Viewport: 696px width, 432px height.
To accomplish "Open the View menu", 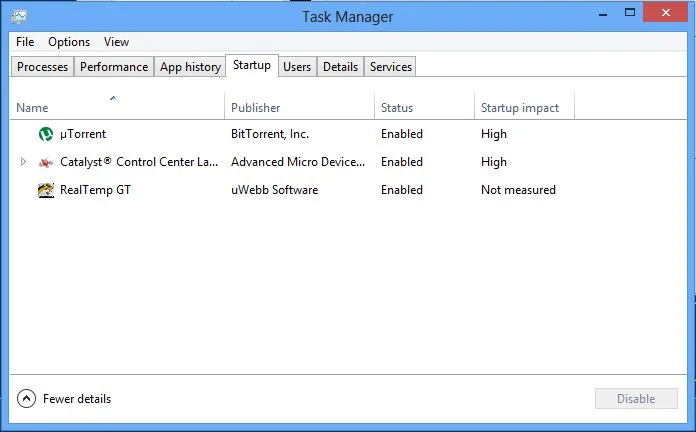I will click(x=116, y=42).
